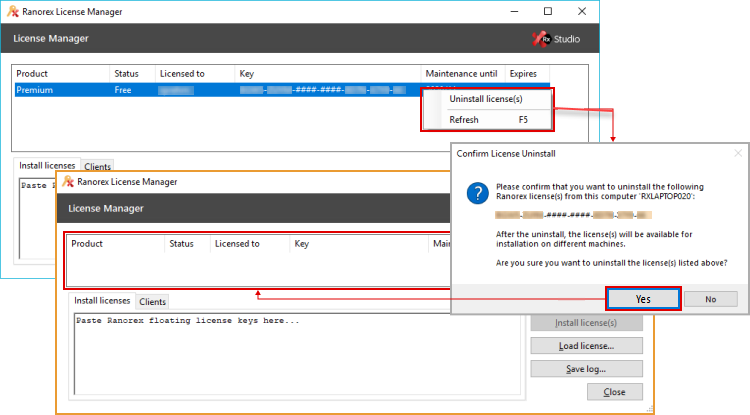This screenshot has width=750, height=415.
Task: Close the Confirm License Uninstall dialog
Action: (738, 153)
